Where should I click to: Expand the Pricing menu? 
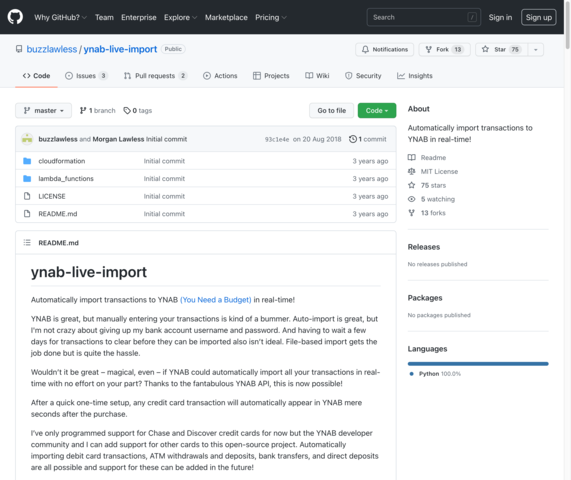[271, 17]
